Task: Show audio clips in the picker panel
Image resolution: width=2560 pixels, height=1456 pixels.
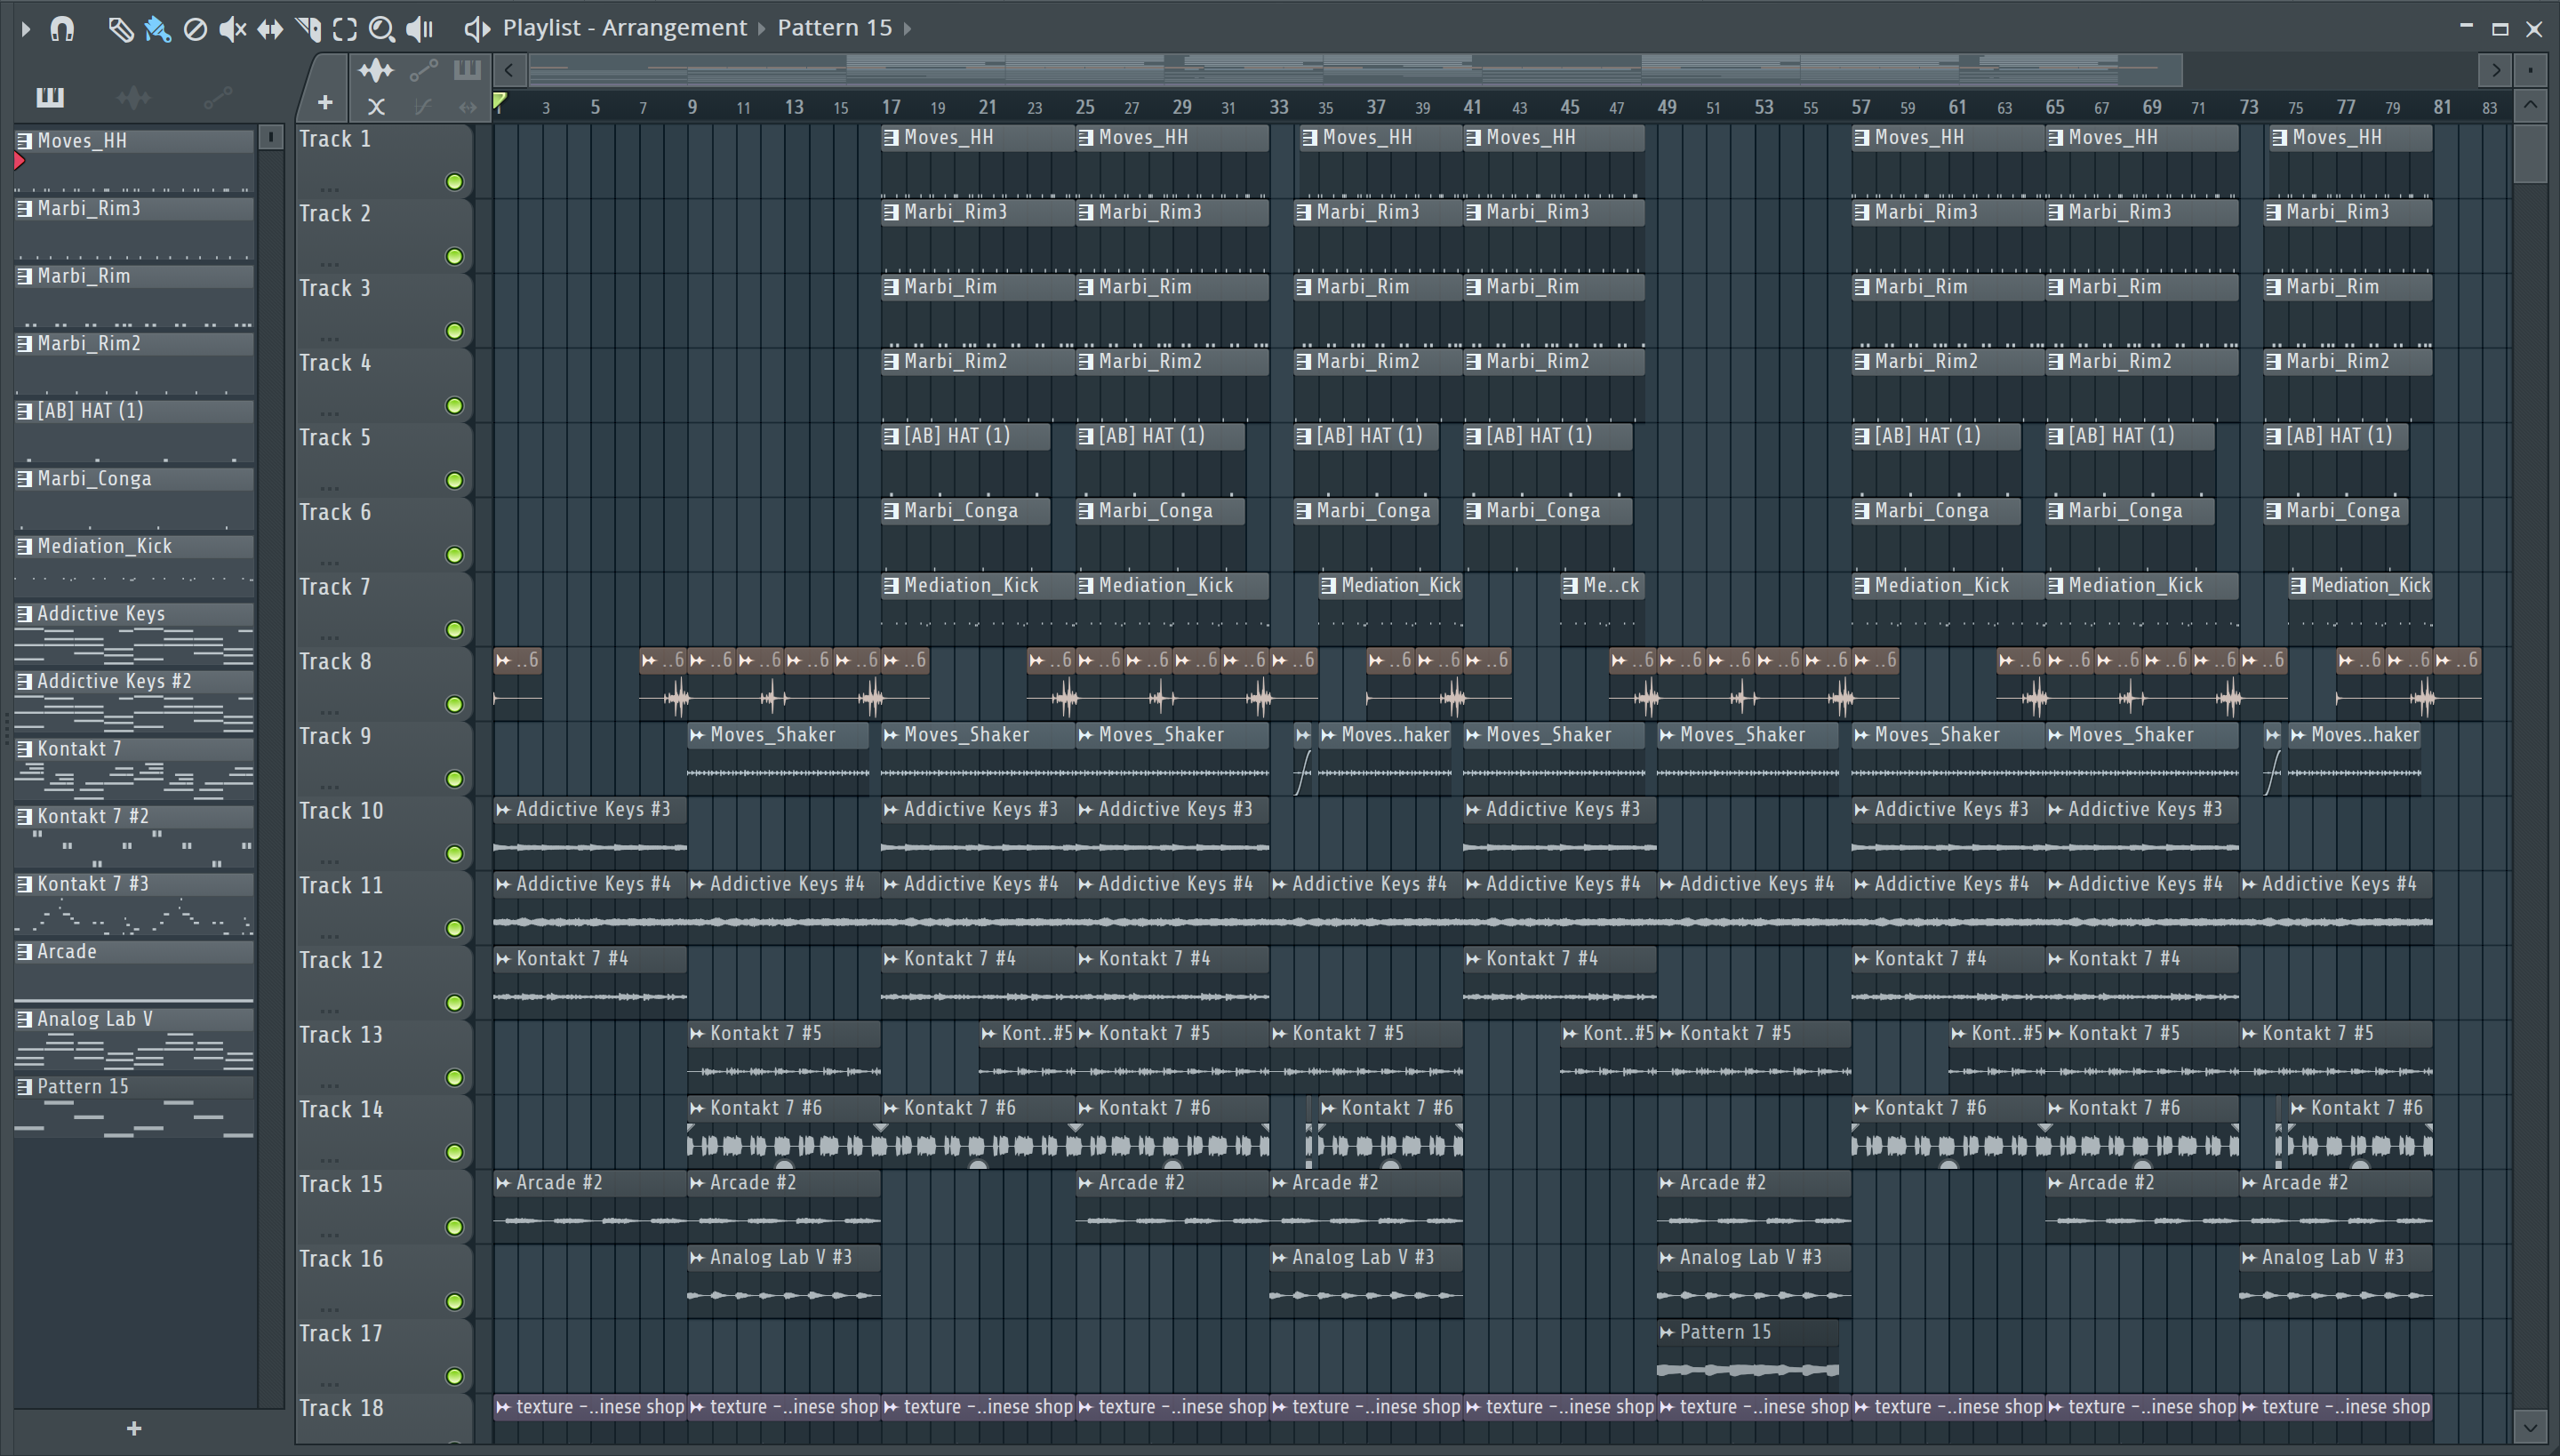Action: coord(134,97)
